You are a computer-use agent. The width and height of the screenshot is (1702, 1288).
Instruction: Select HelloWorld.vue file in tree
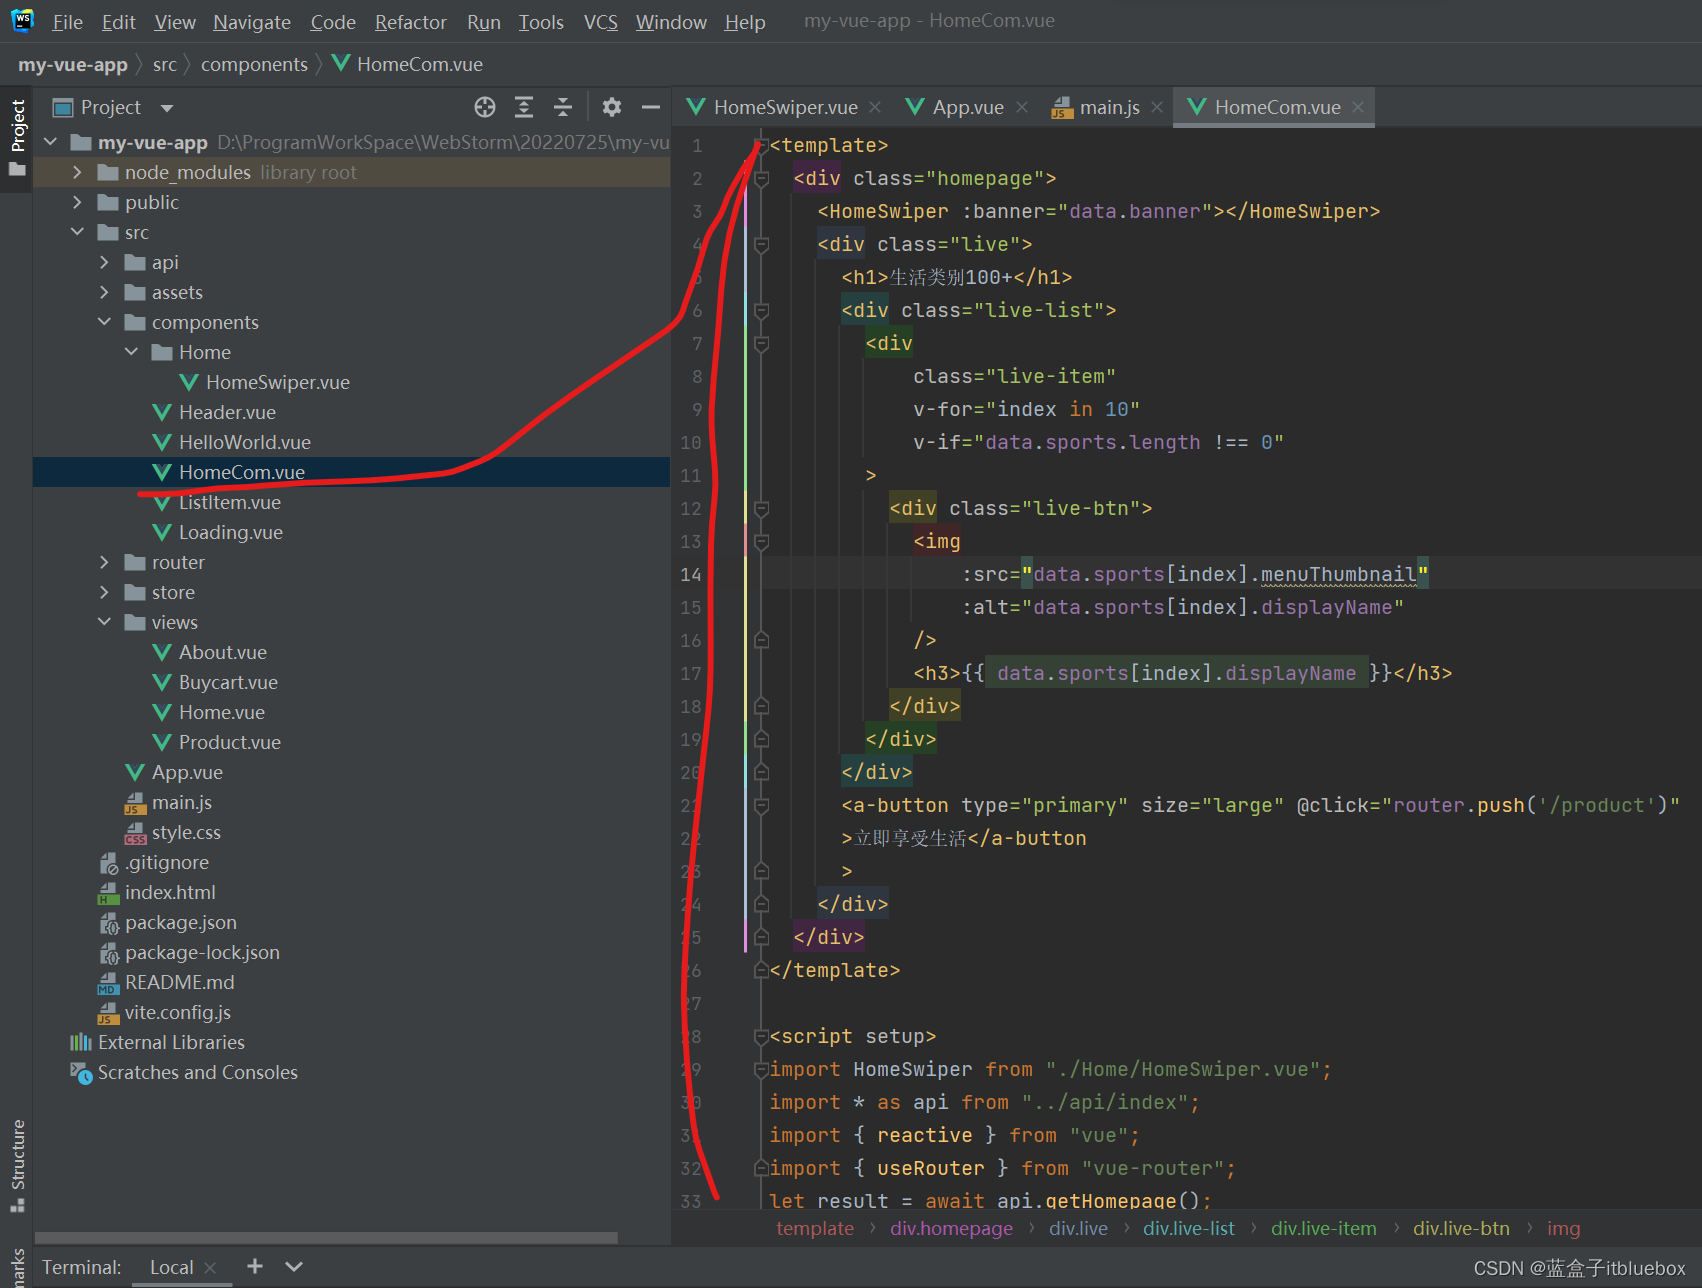tap(244, 442)
